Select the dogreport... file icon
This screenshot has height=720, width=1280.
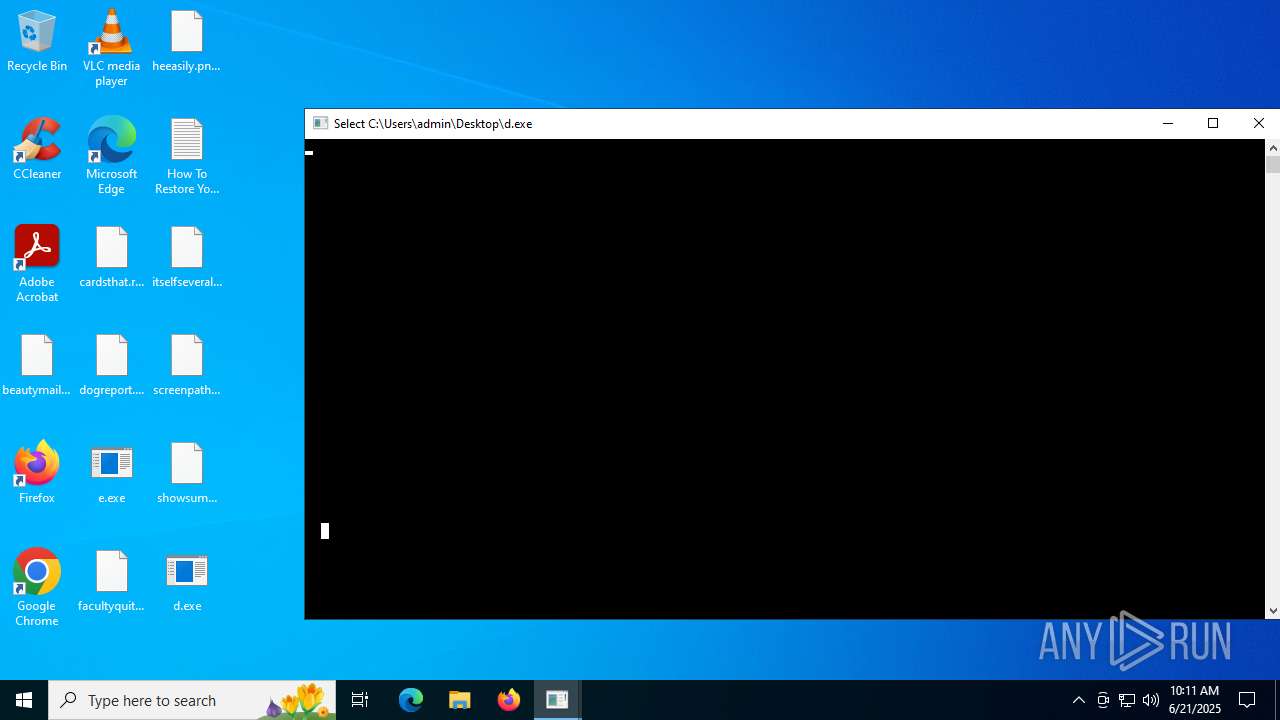coord(111,366)
